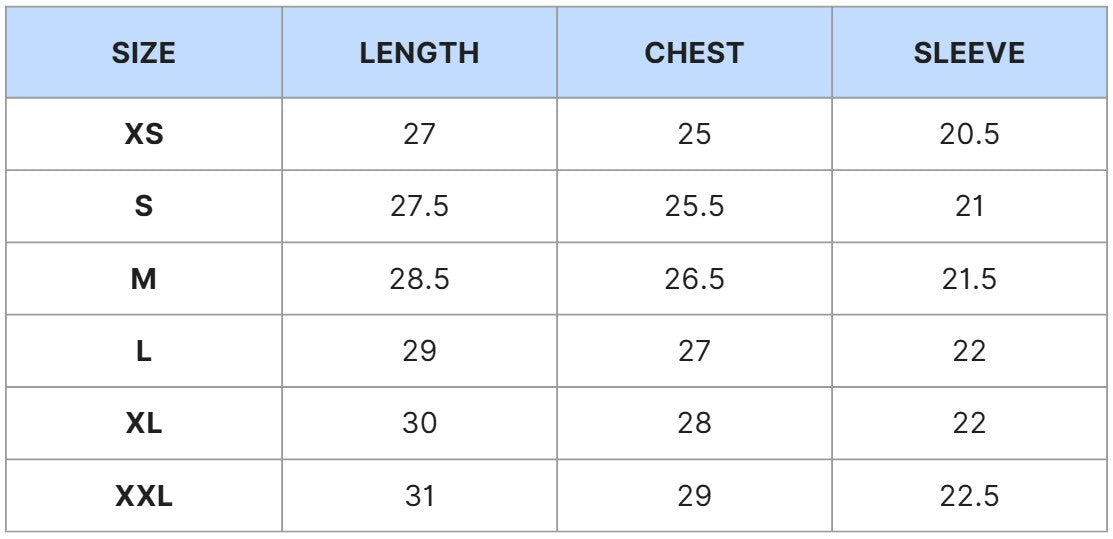Screen dimensions: 1113x539
Task: Click the XS size row label
Action: [143, 134]
